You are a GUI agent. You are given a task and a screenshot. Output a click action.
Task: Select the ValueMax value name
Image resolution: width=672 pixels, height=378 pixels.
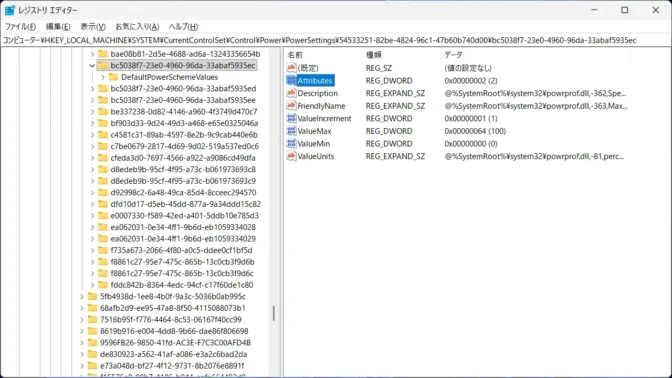[315, 131]
